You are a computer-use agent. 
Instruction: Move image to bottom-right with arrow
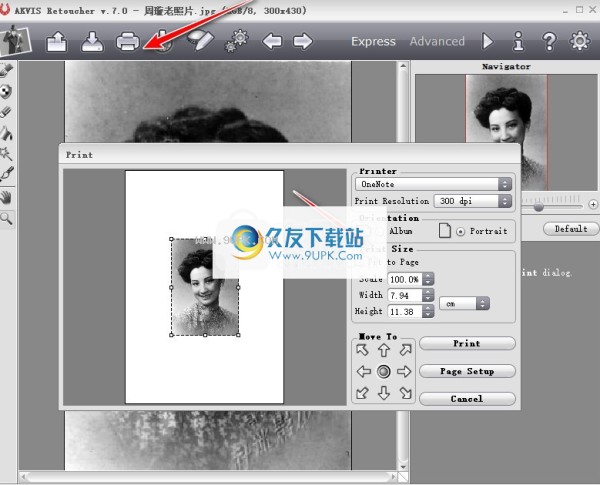click(406, 393)
